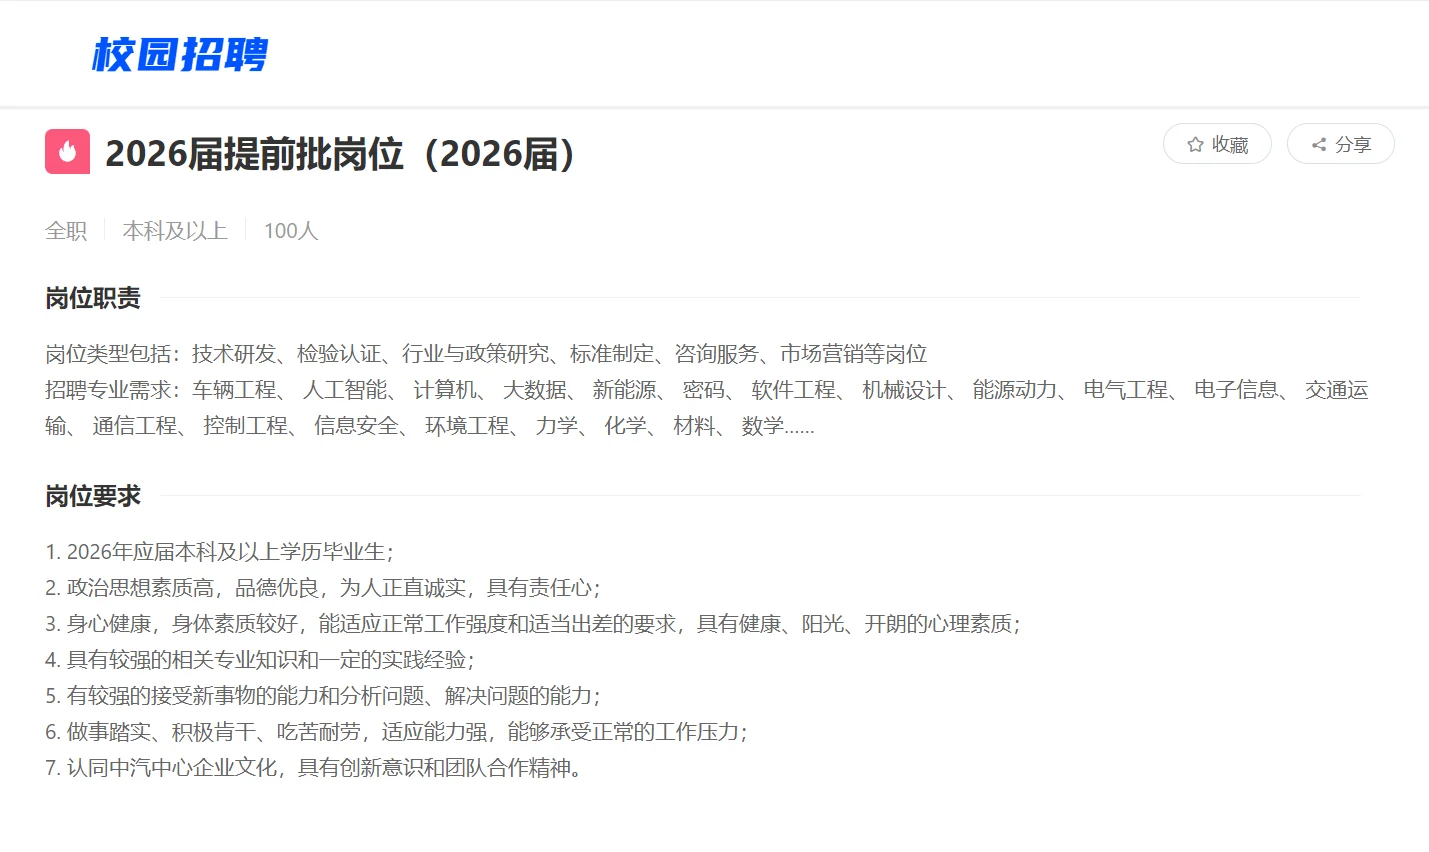Select the 人工智能 keyword in requirements text
The width and height of the screenshot is (1429, 852).
tap(346, 390)
